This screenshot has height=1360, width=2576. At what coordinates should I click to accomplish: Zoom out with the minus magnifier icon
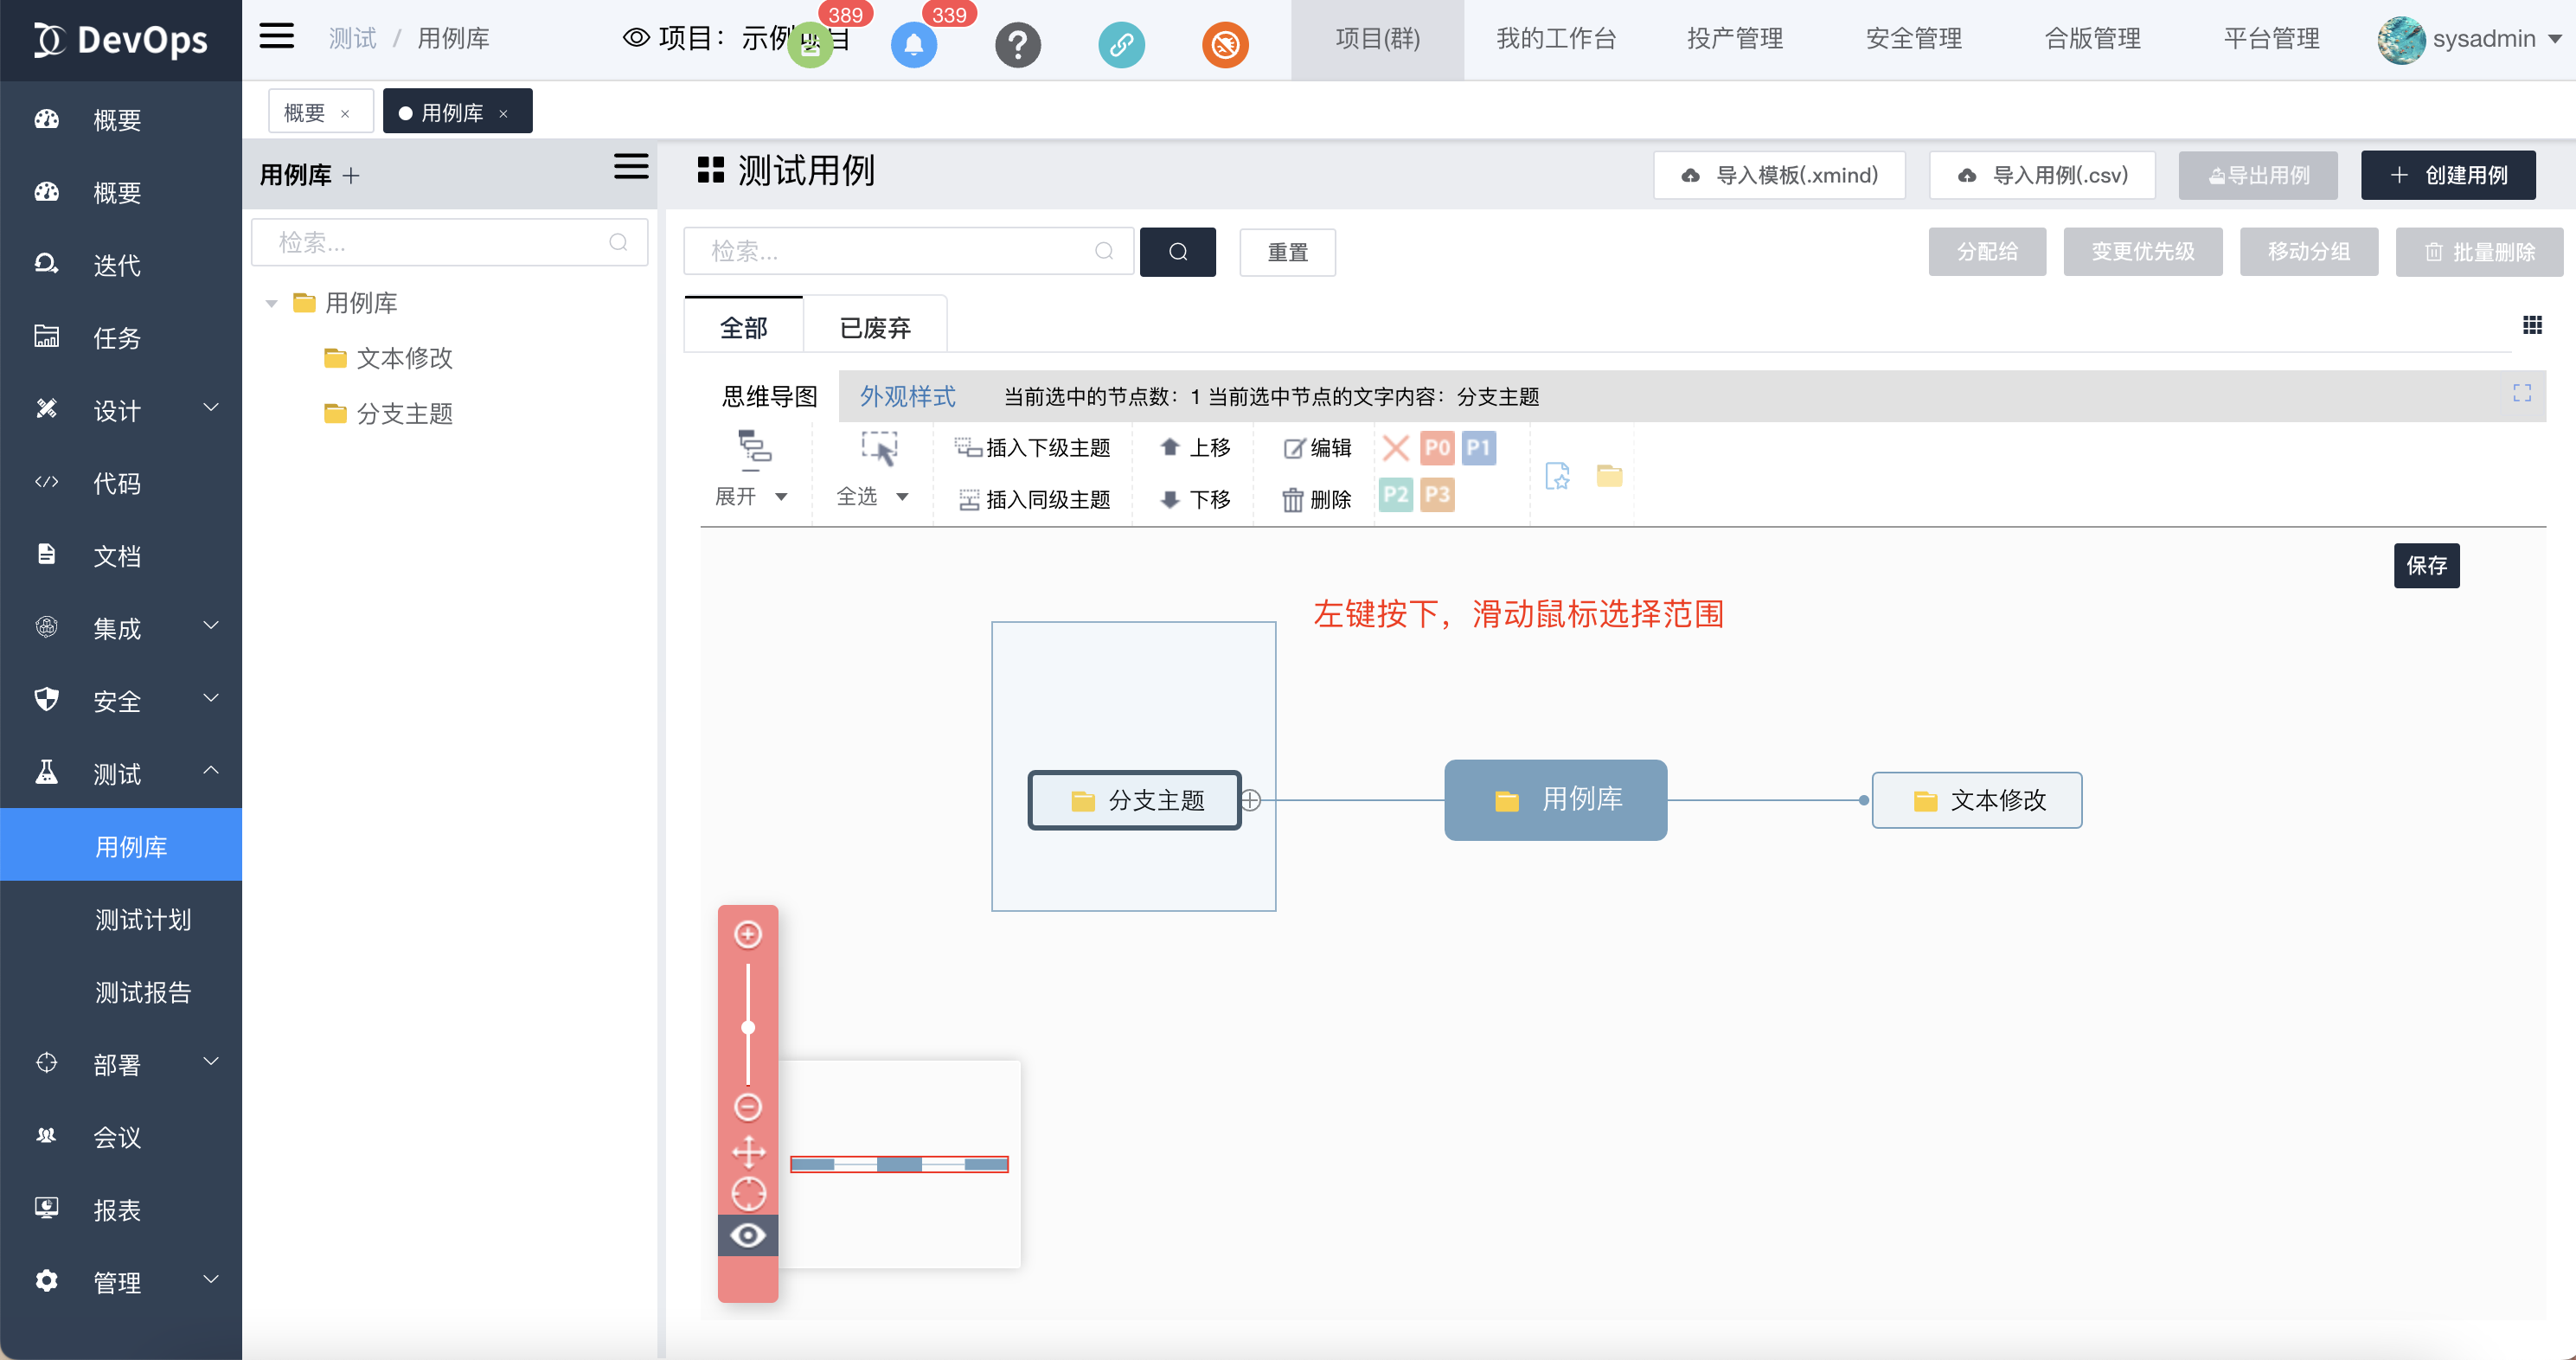748,1106
